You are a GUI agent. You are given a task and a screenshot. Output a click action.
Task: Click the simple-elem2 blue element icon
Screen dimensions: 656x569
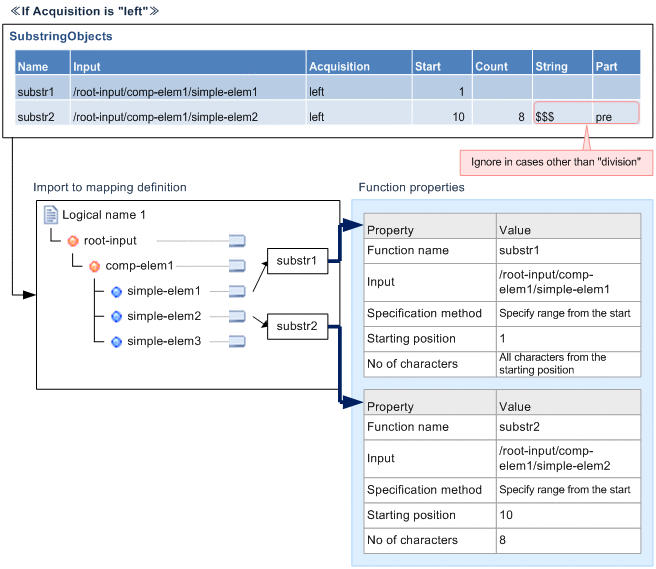pyautogui.click(x=116, y=317)
